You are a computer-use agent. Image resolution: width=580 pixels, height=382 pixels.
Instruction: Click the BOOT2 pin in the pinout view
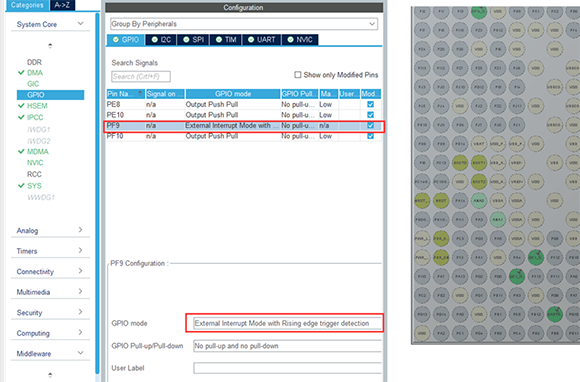pos(479,182)
